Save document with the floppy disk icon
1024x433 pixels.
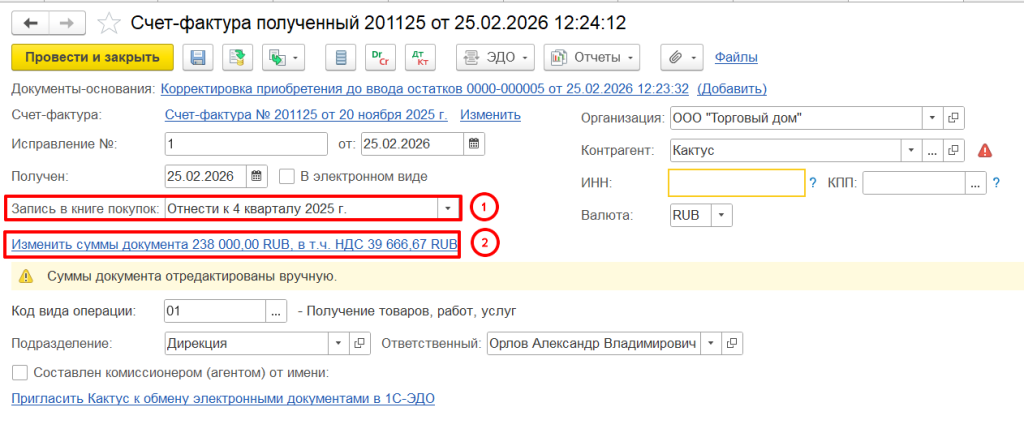click(197, 57)
